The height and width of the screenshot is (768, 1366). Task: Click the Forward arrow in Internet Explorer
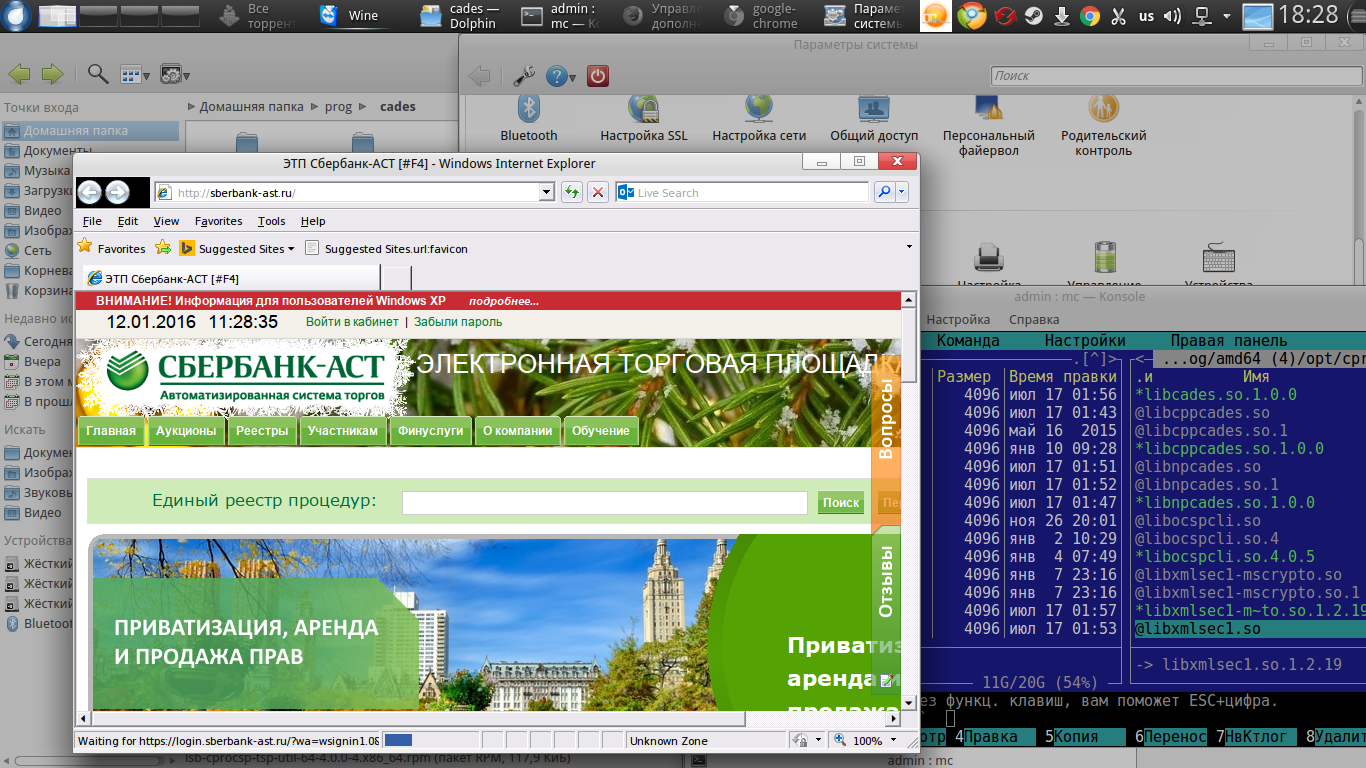click(117, 193)
